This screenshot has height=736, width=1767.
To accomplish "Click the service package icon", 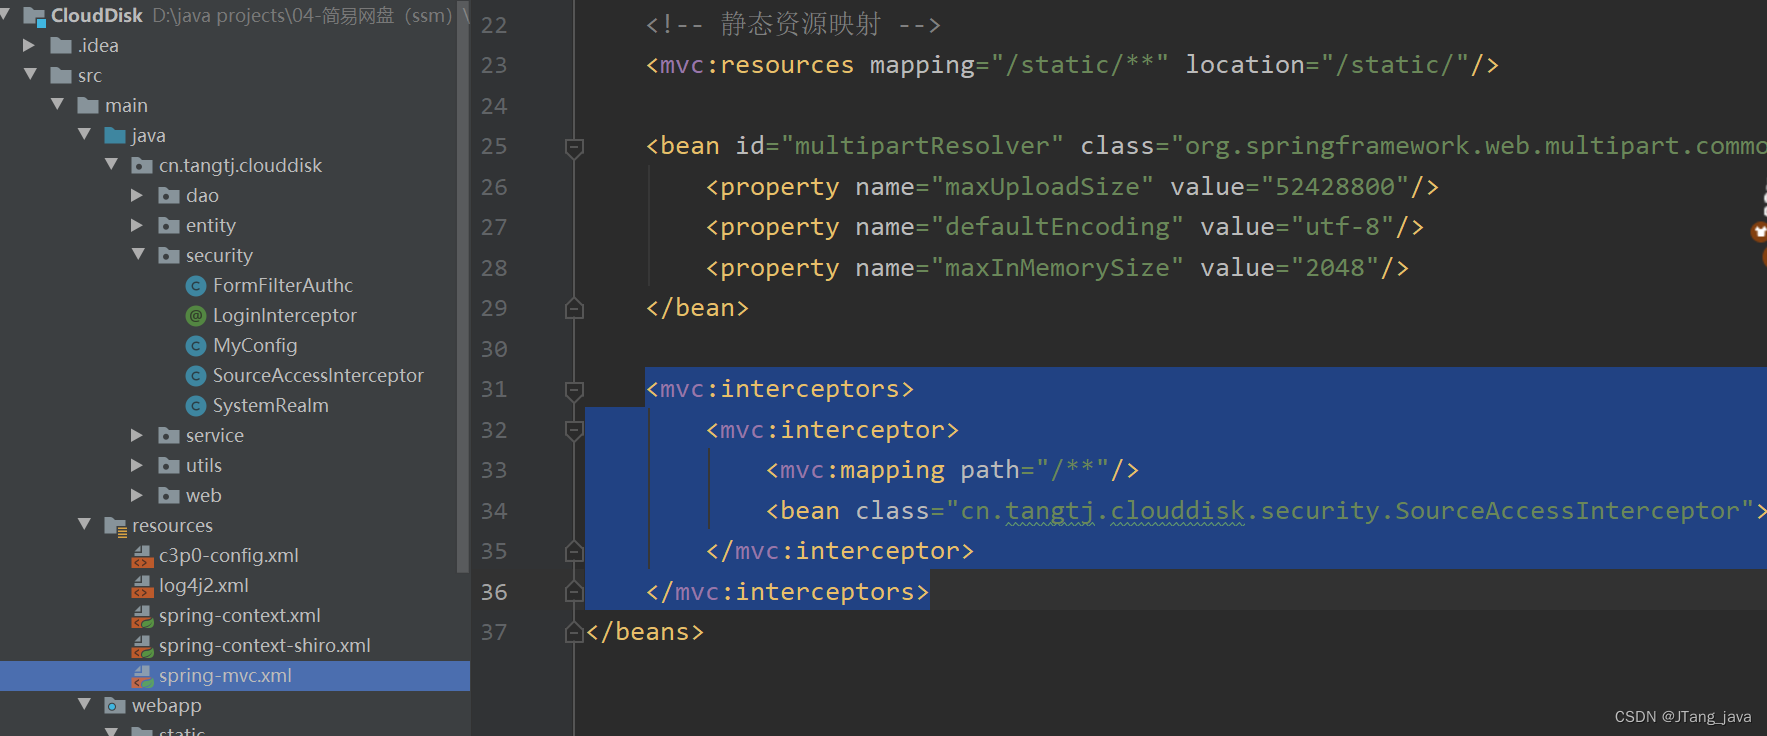I will 169,435.
